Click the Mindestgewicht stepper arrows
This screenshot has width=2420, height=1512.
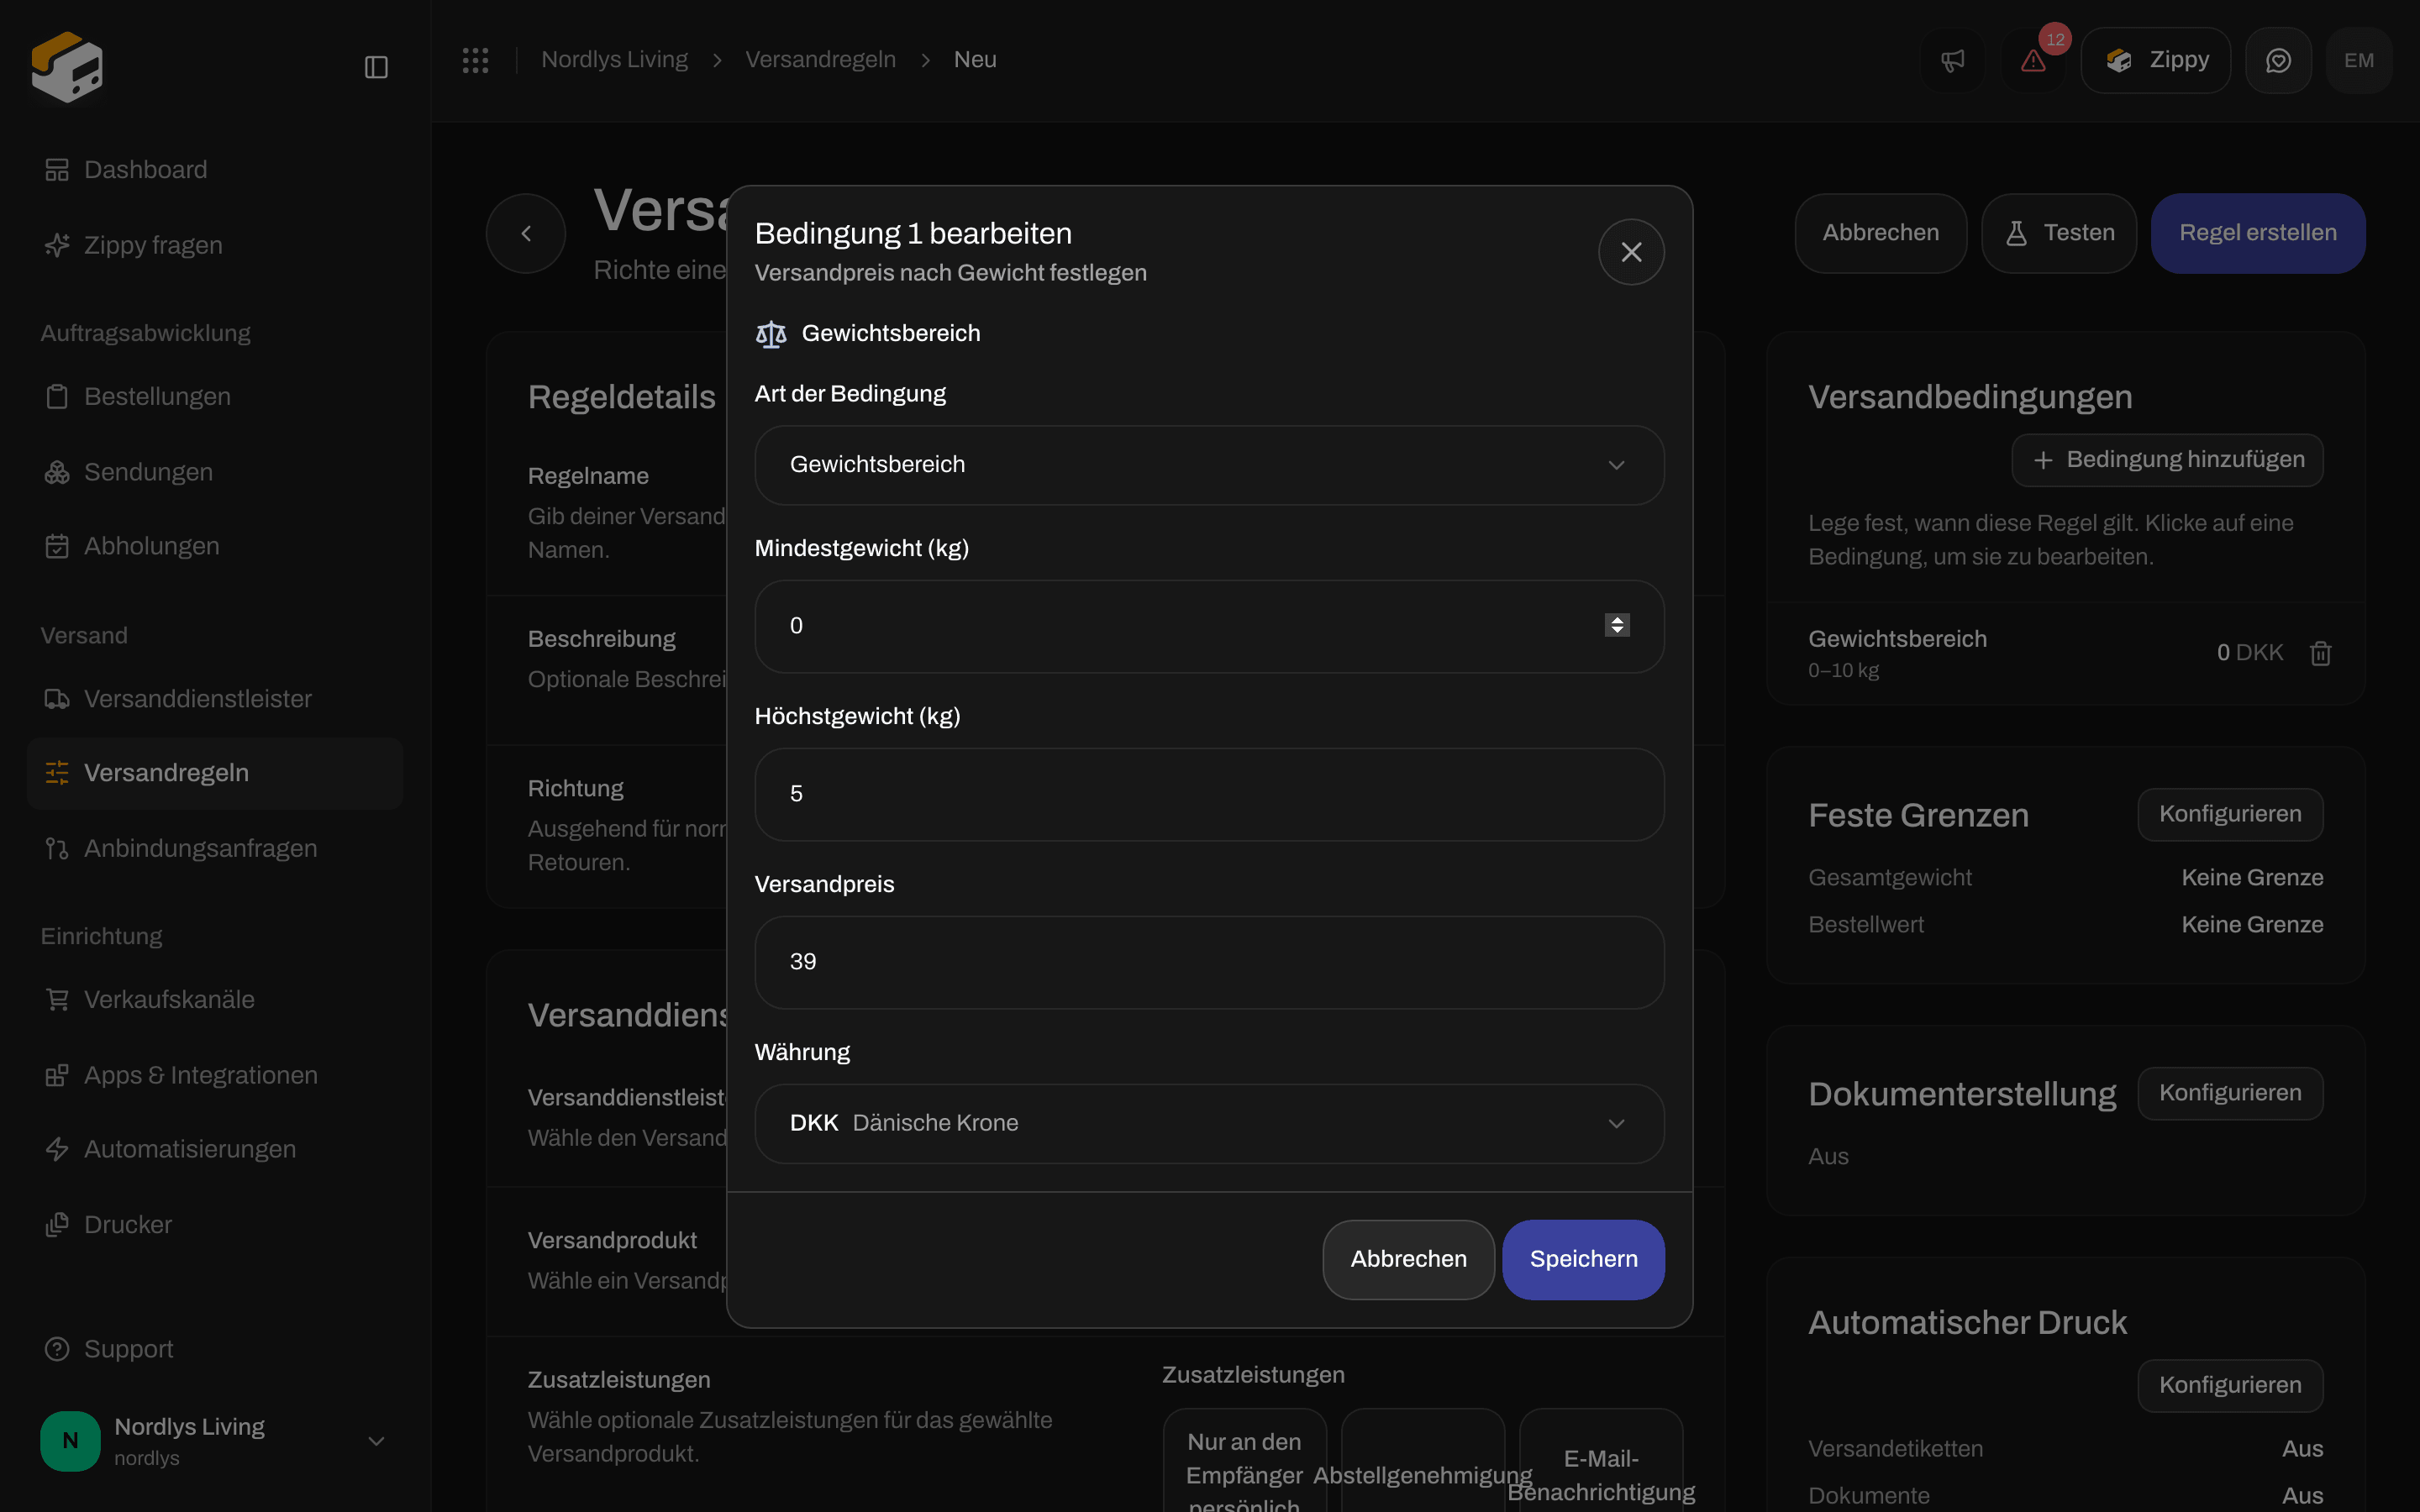click(1617, 625)
